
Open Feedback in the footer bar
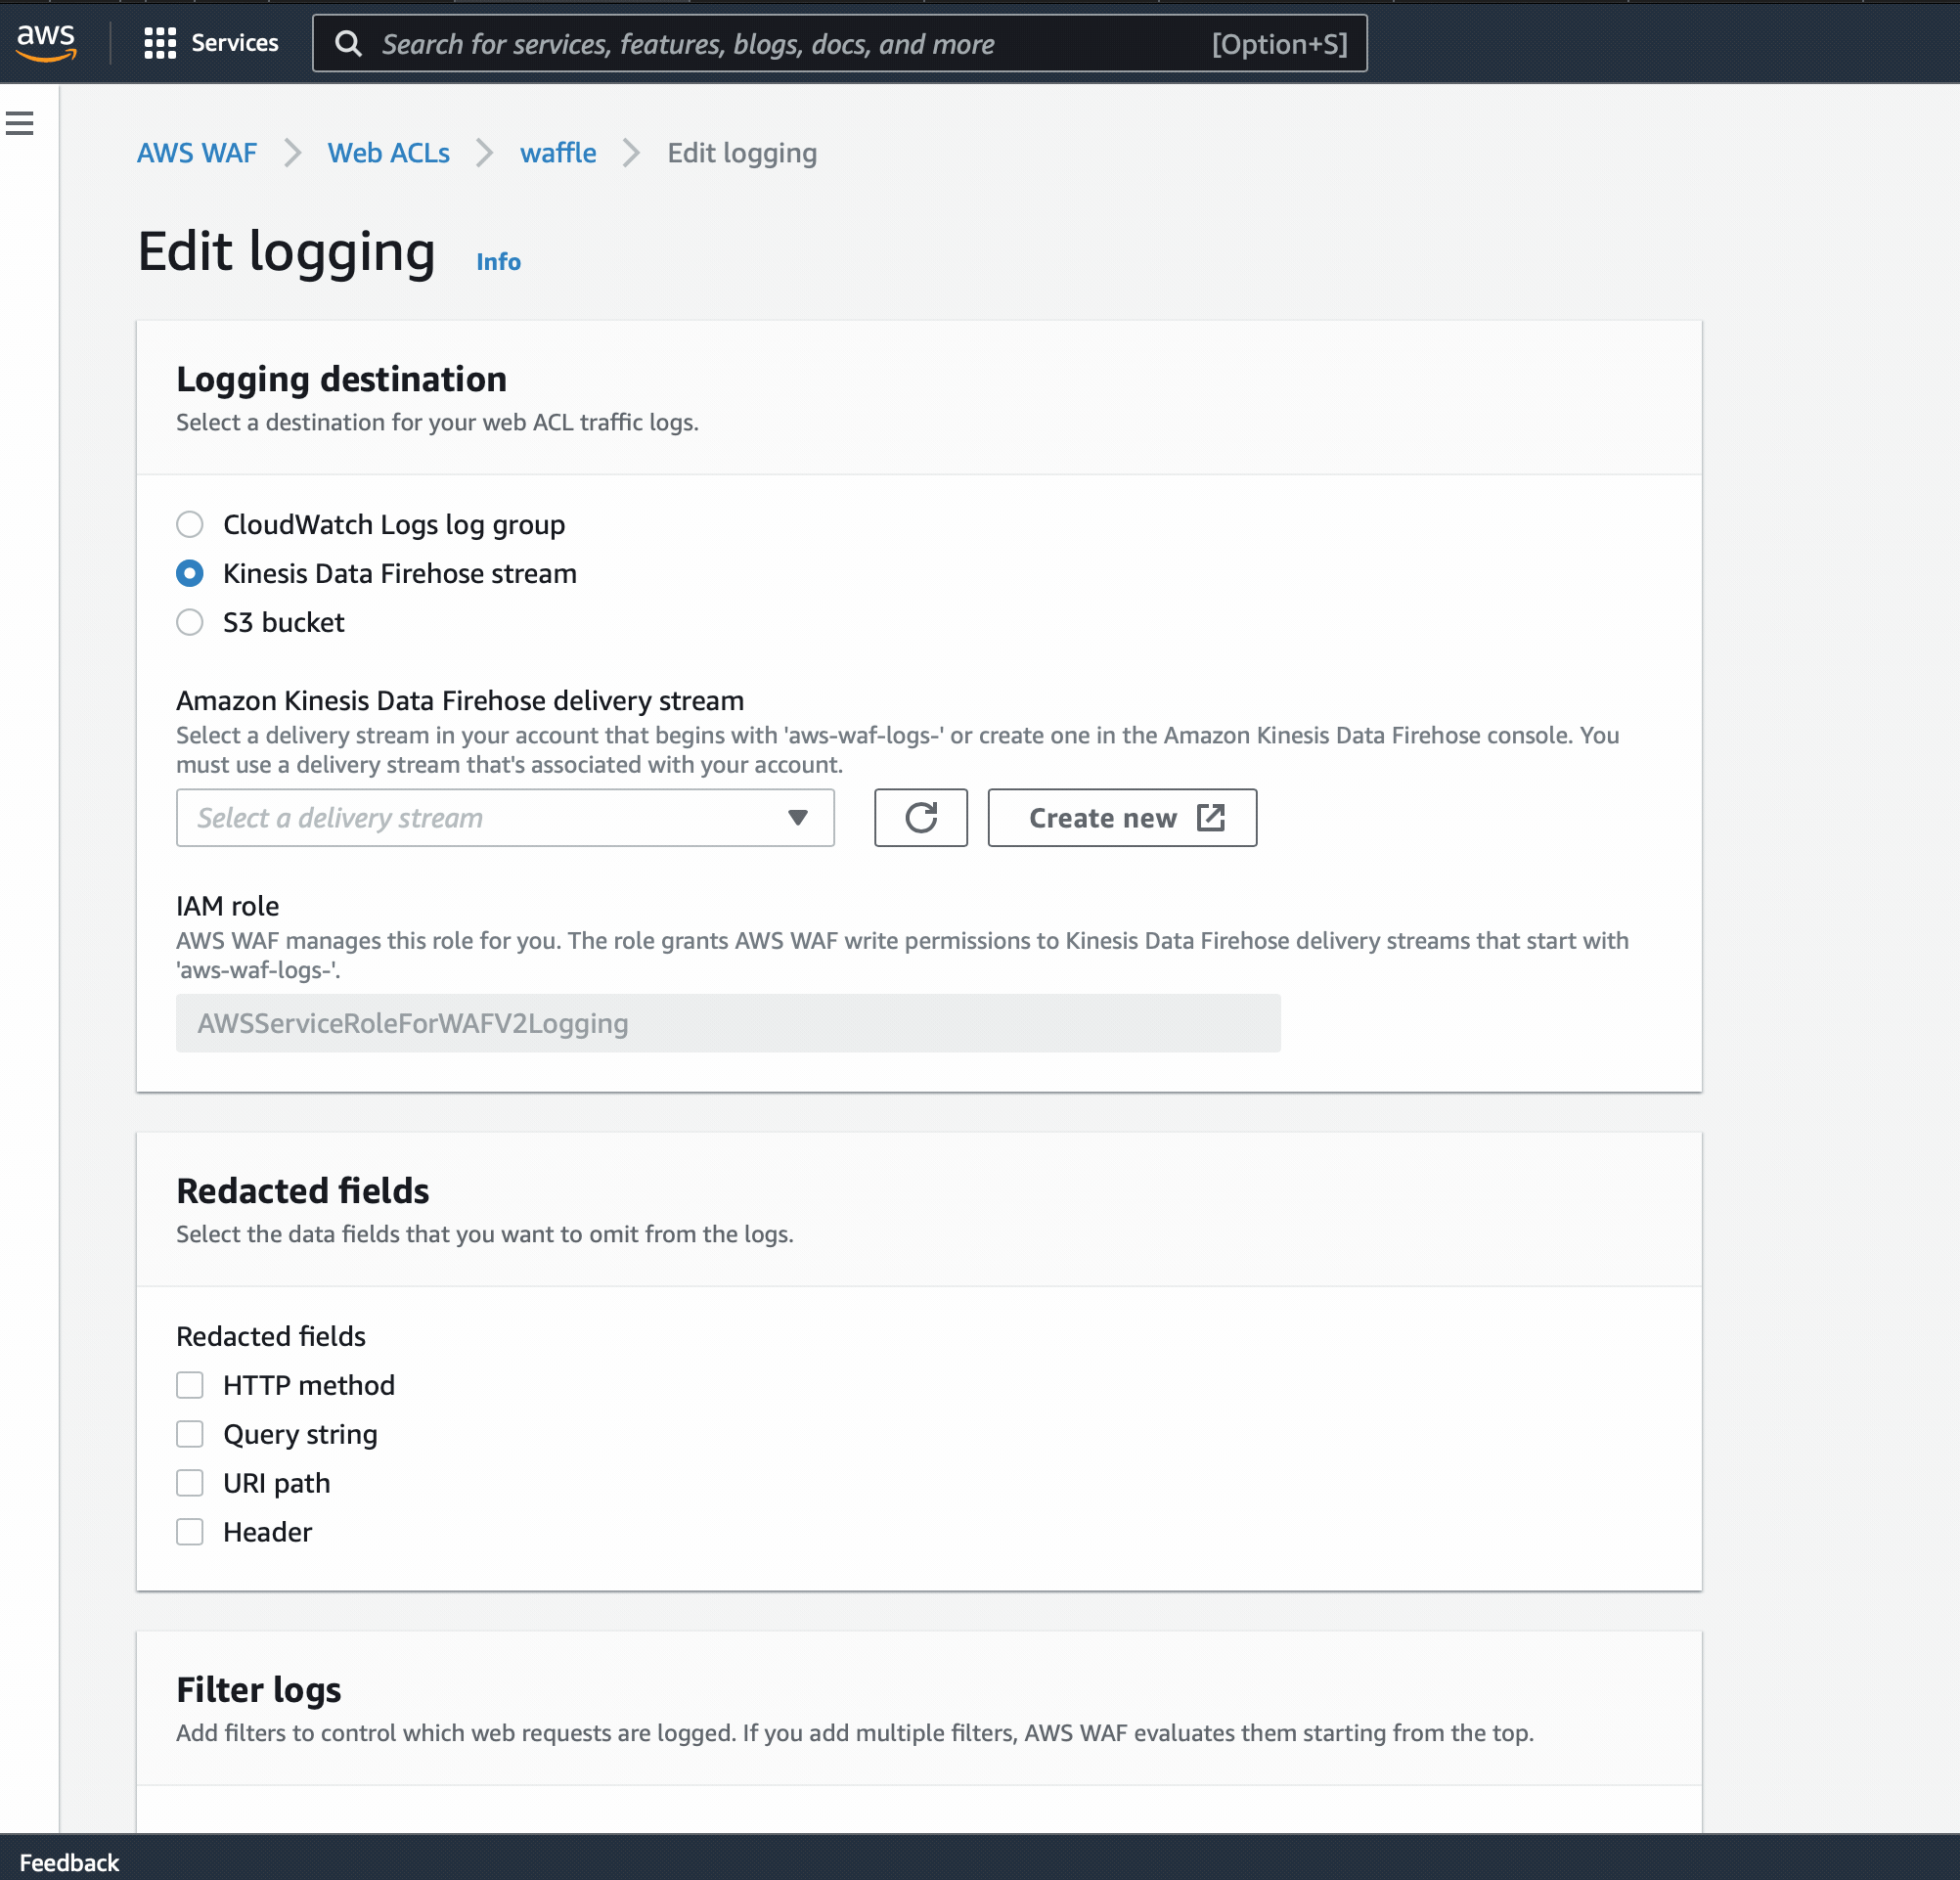click(x=69, y=1862)
